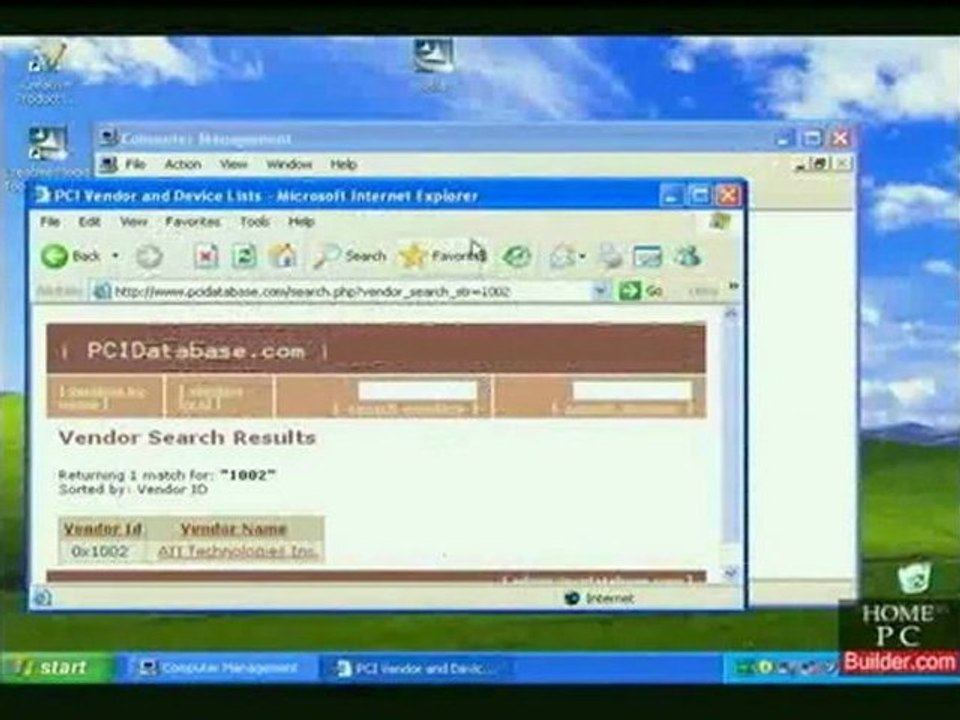Click the Computer Management title bar icon
The width and height of the screenshot is (960, 720).
click(x=109, y=138)
